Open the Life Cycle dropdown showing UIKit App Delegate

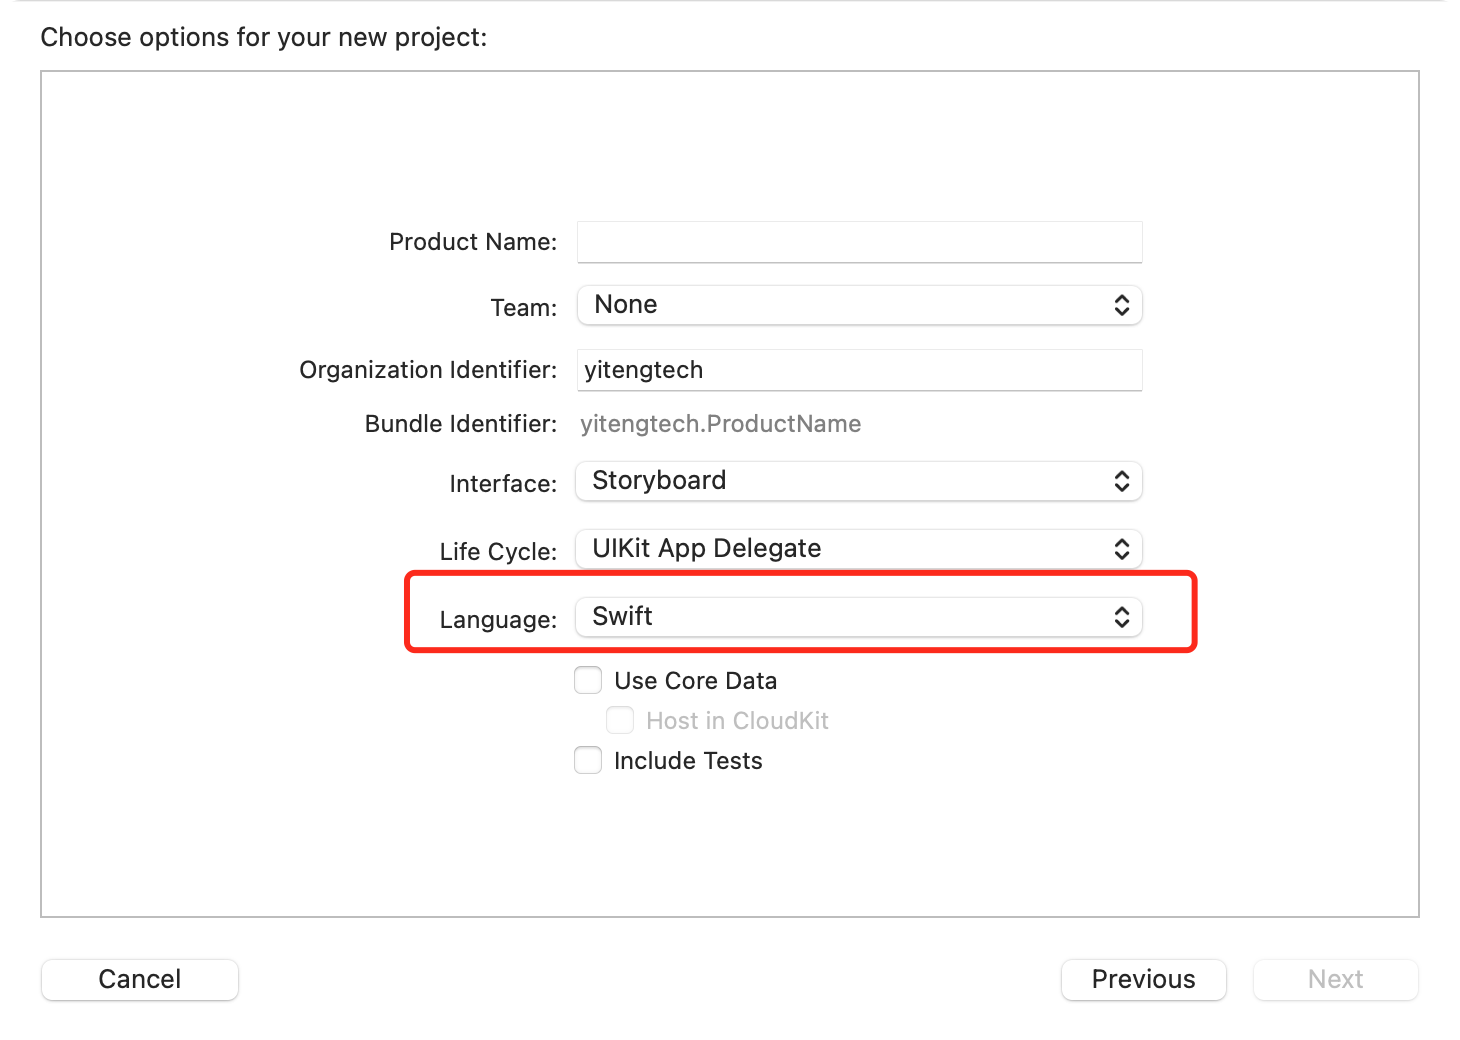tap(859, 549)
